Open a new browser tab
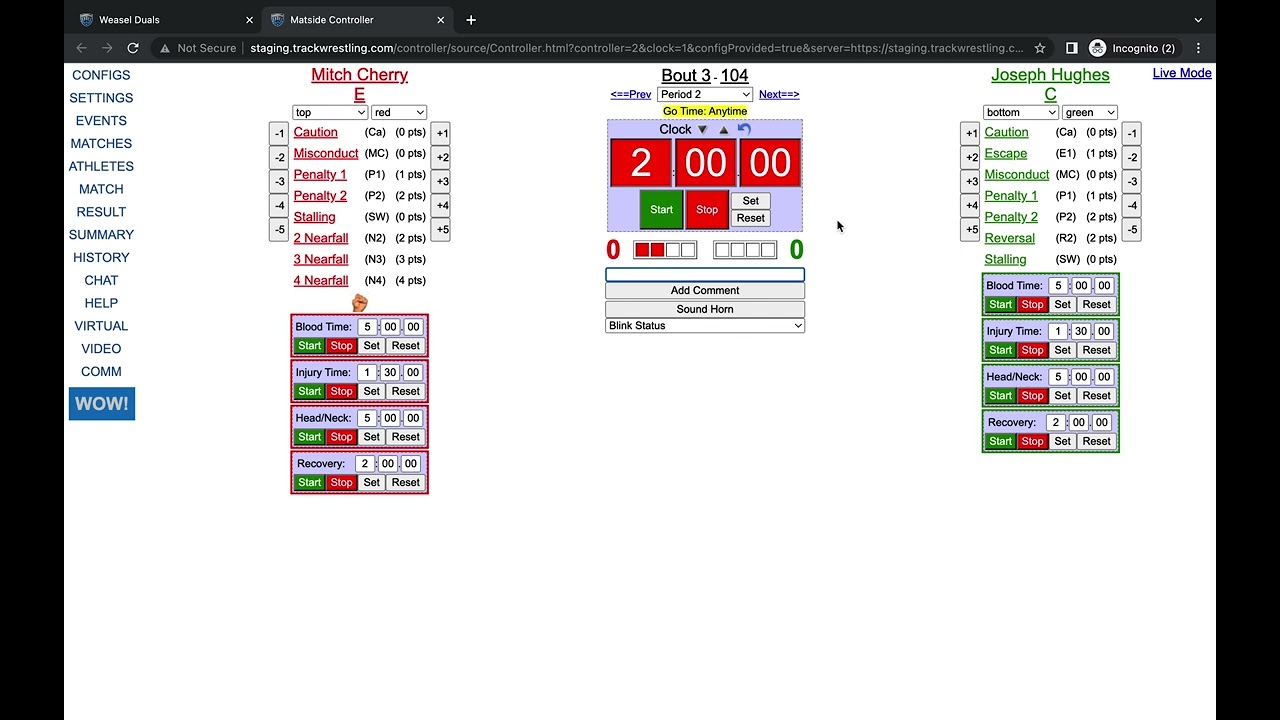The image size is (1280, 720). click(x=471, y=20)
